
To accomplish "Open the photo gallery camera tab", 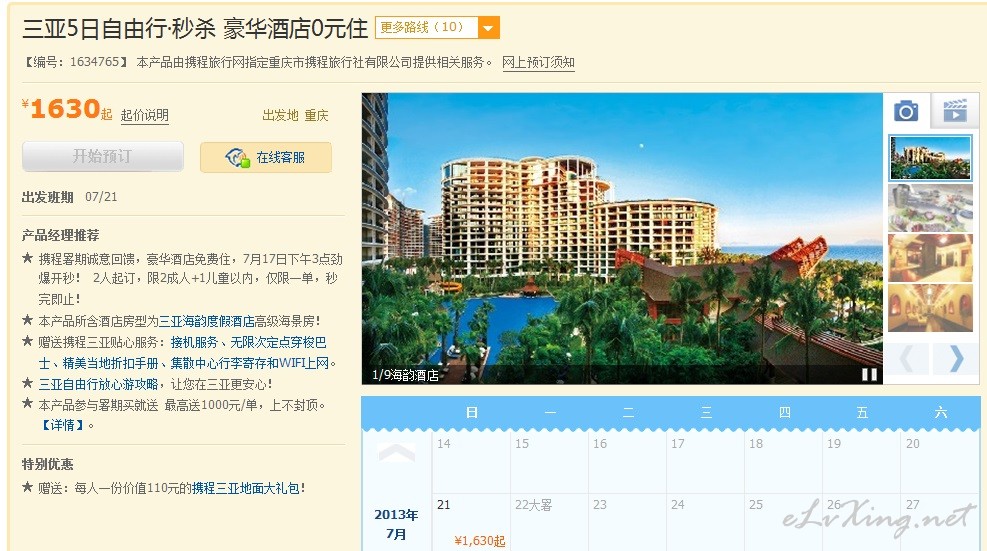I will click(906, 111).
